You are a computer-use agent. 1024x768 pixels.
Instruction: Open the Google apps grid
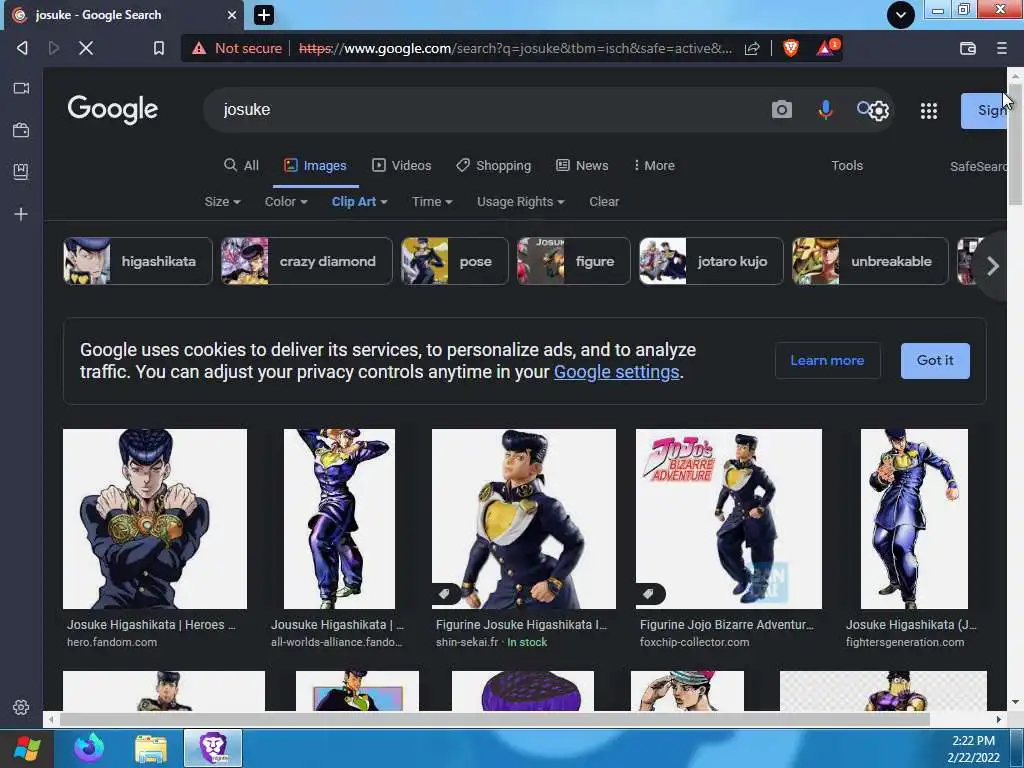[x=929, y=110]
